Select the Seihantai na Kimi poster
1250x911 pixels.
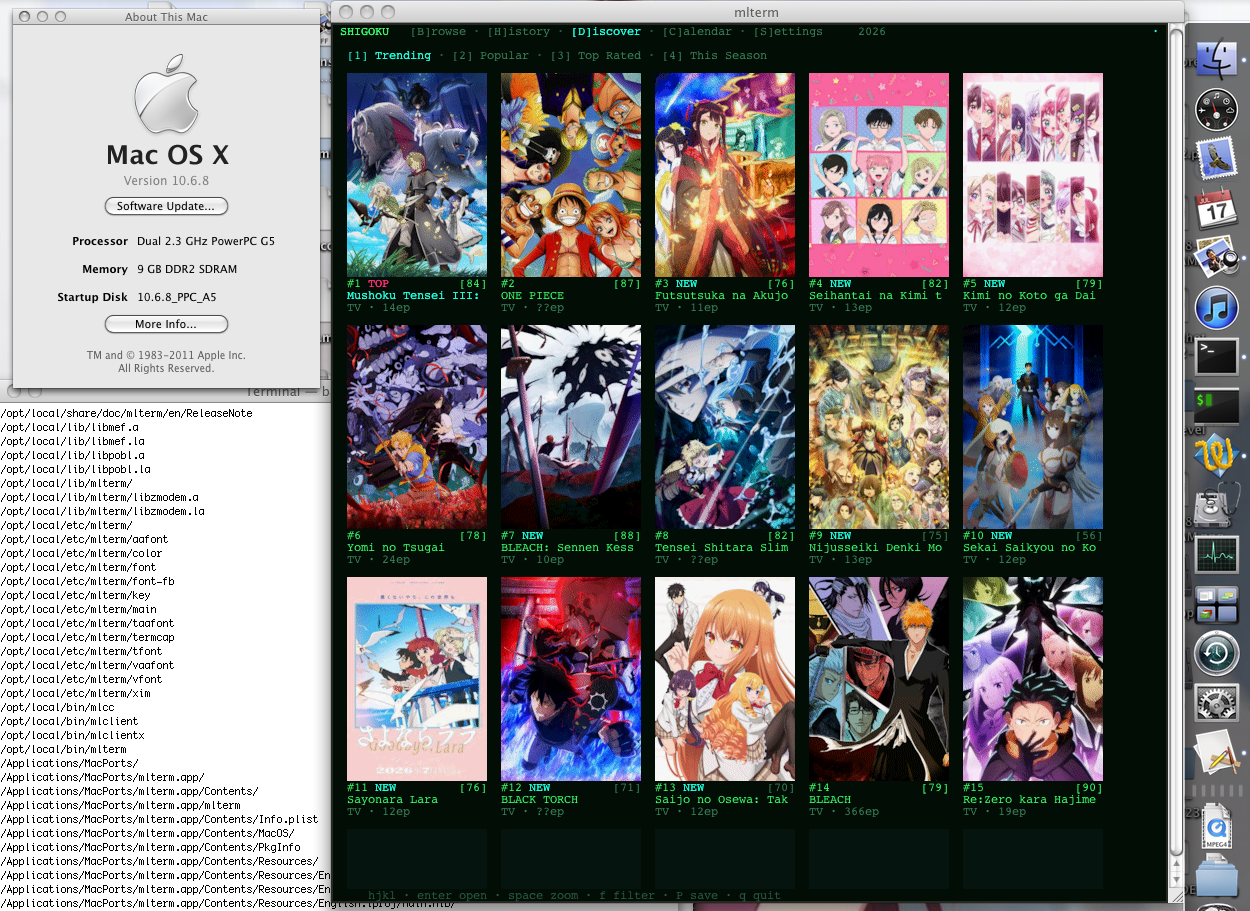879,175
